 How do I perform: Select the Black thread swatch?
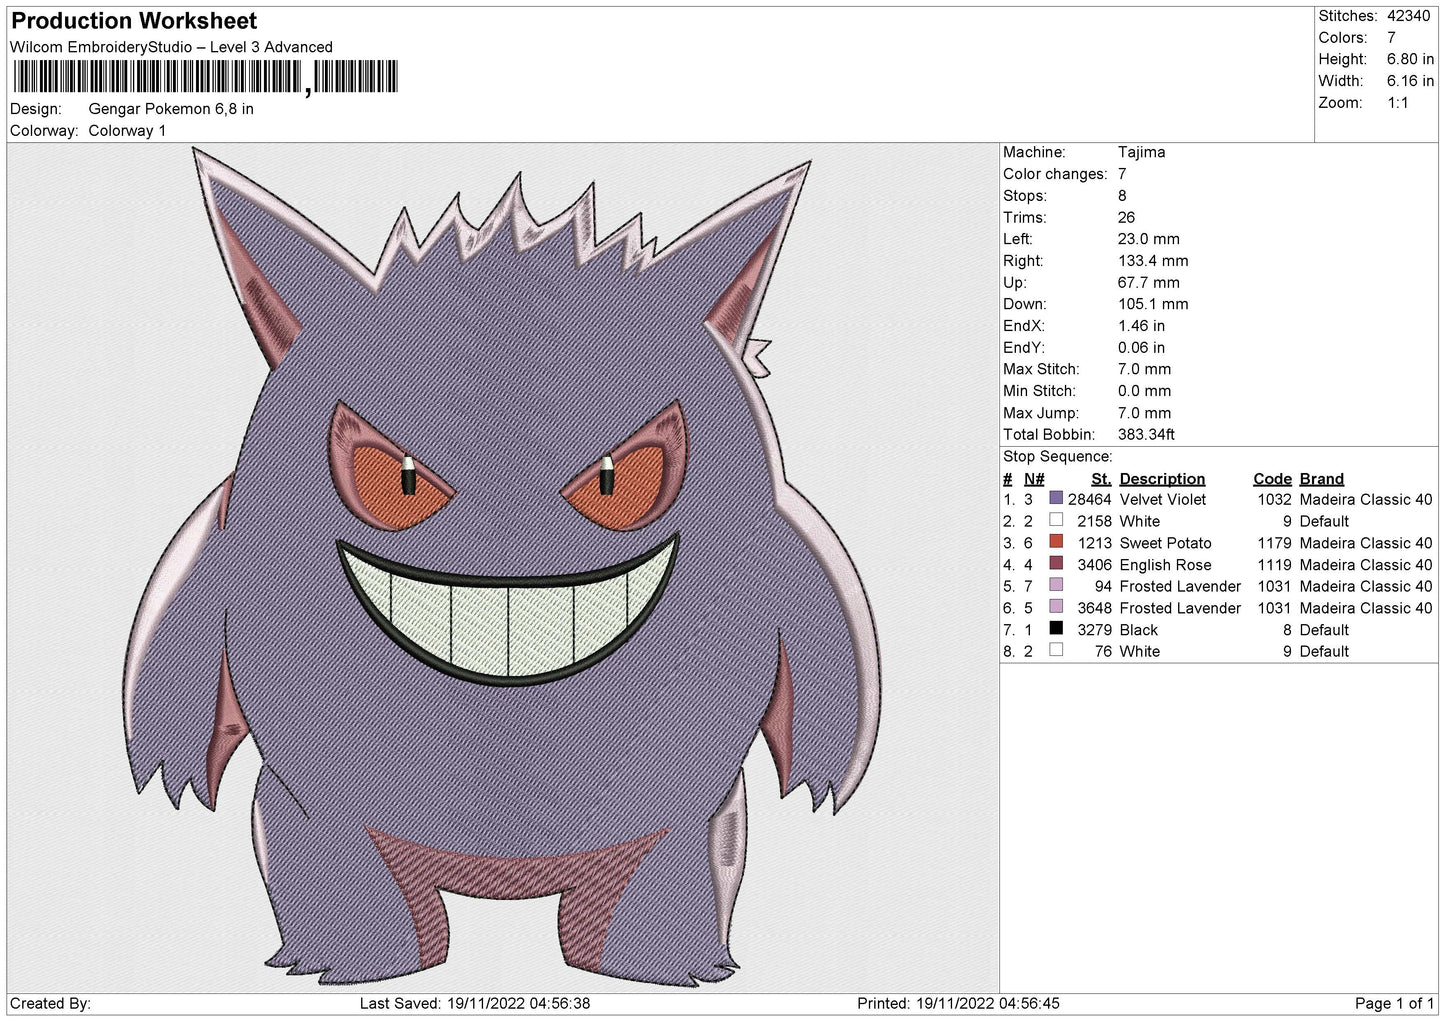pos(1056,630)
